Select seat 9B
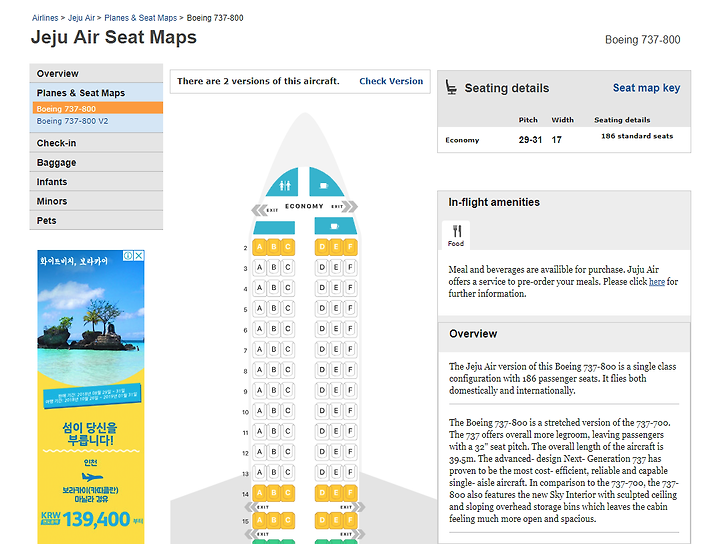 pos(274,390)
